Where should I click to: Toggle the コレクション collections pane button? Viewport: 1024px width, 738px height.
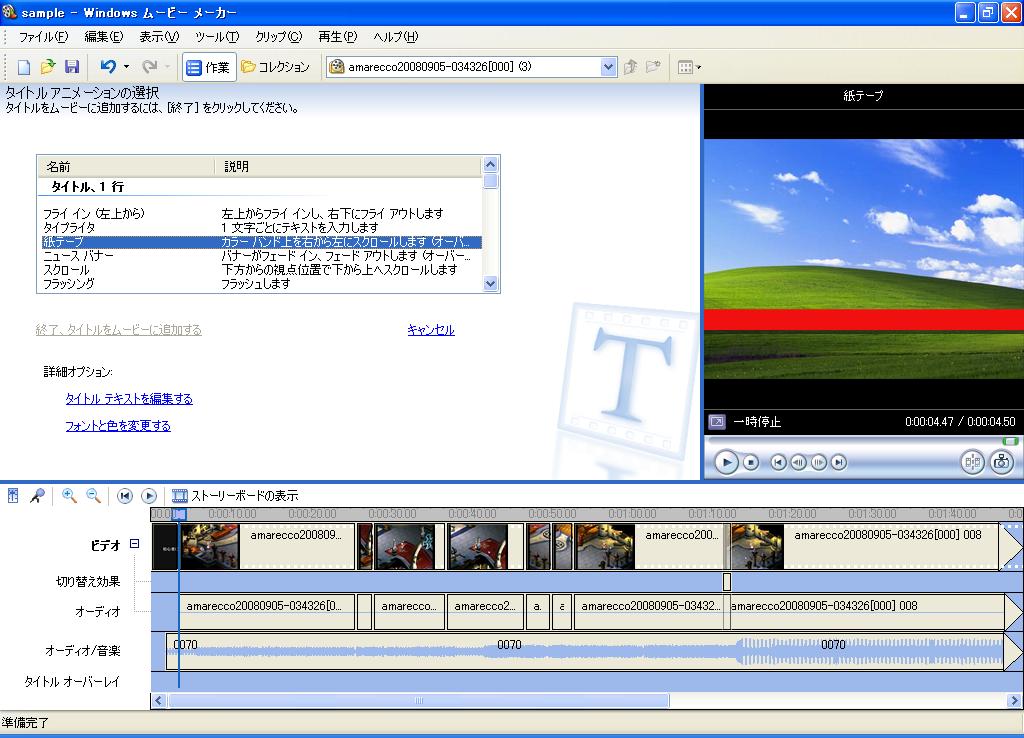click(276, 67)
